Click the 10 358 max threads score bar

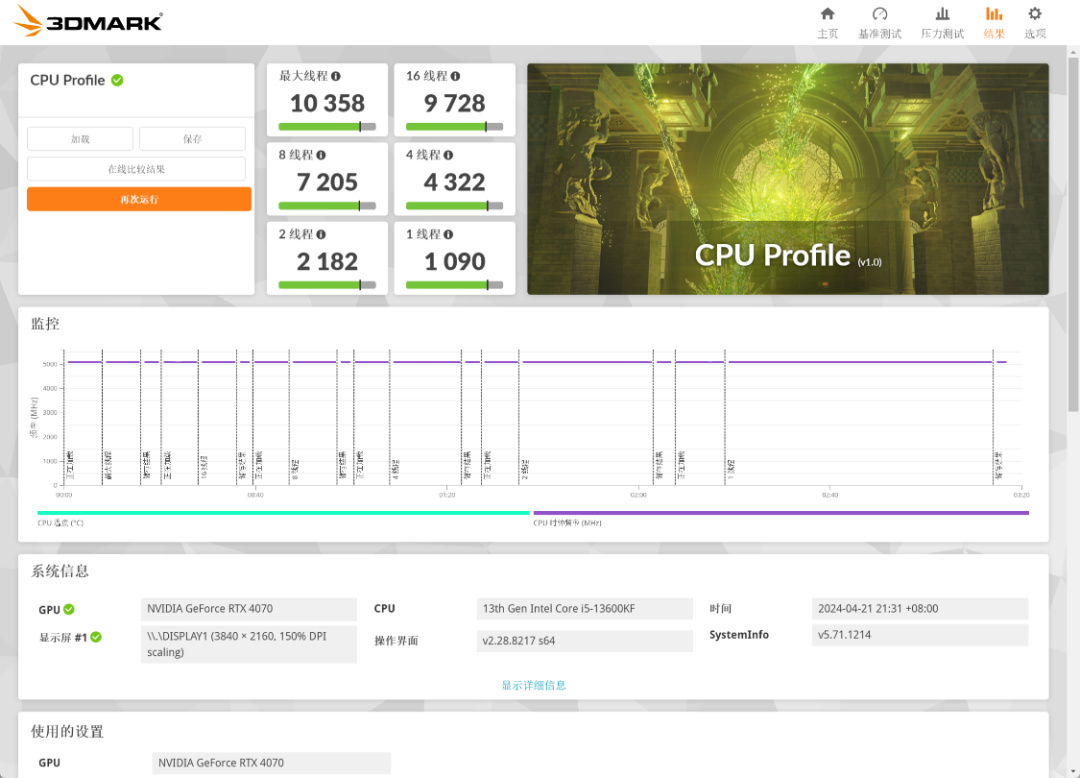(327, 127)
